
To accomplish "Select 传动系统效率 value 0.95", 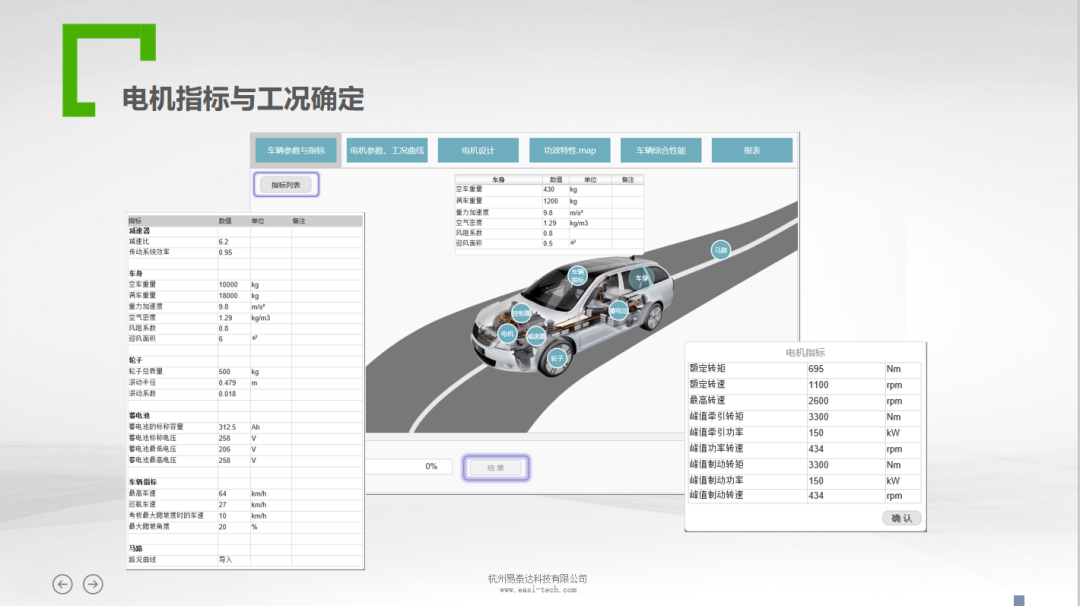I will (233, 253).
